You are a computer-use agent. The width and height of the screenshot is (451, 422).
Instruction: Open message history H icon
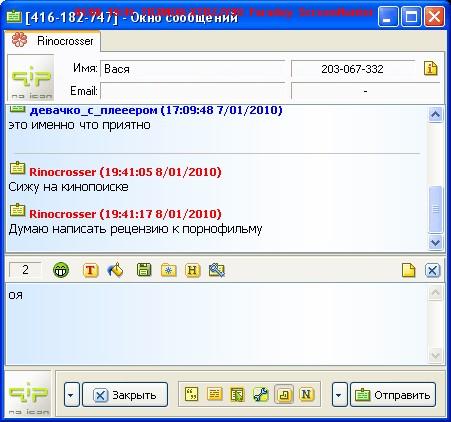click(x=193, y=270)
